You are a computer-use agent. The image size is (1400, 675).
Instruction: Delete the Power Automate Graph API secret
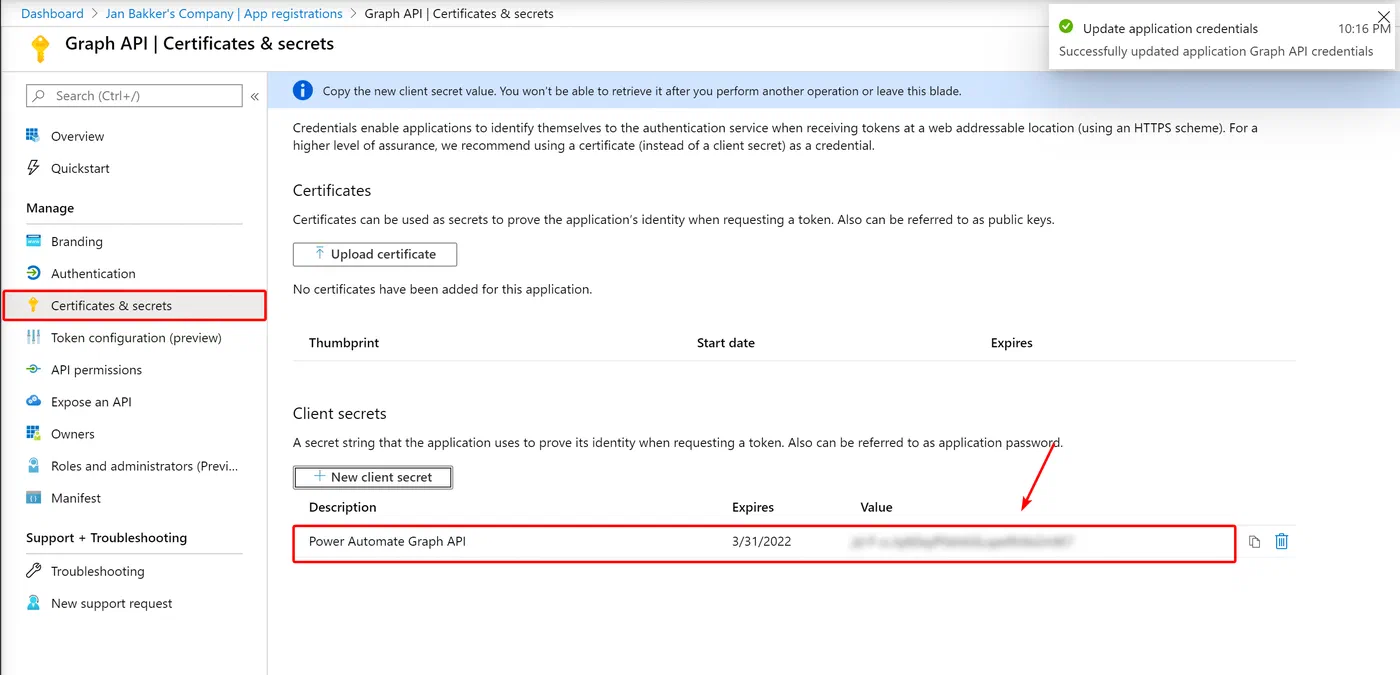point(1282,541)
